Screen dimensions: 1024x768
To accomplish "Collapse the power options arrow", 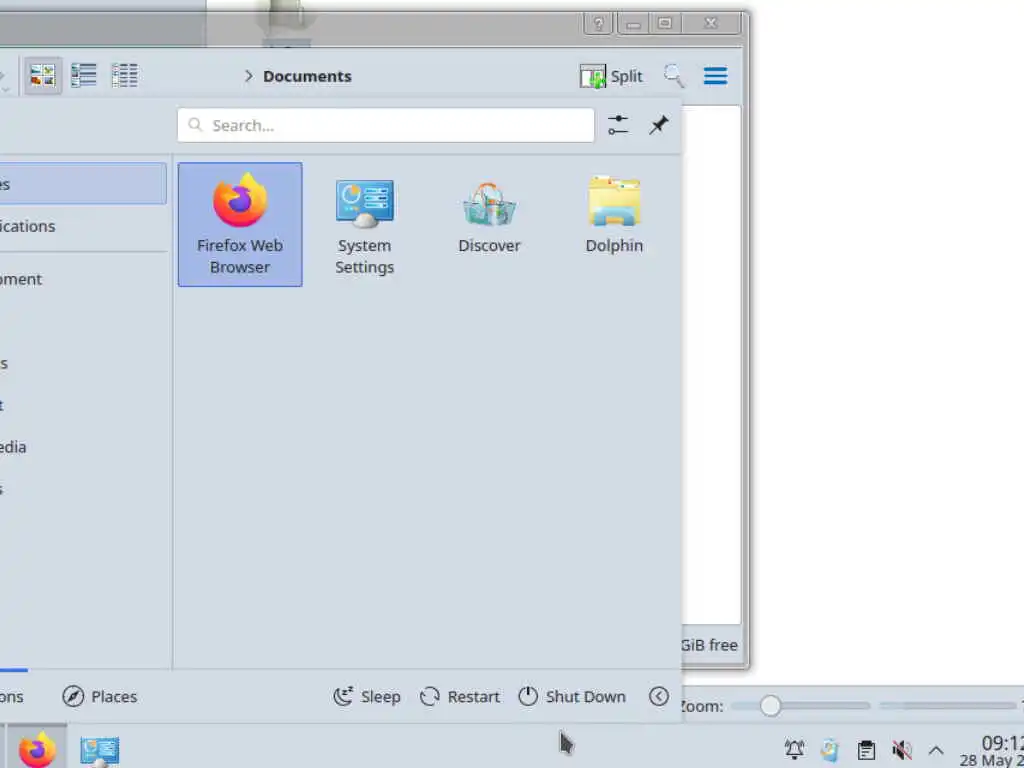I will [658, 696].
